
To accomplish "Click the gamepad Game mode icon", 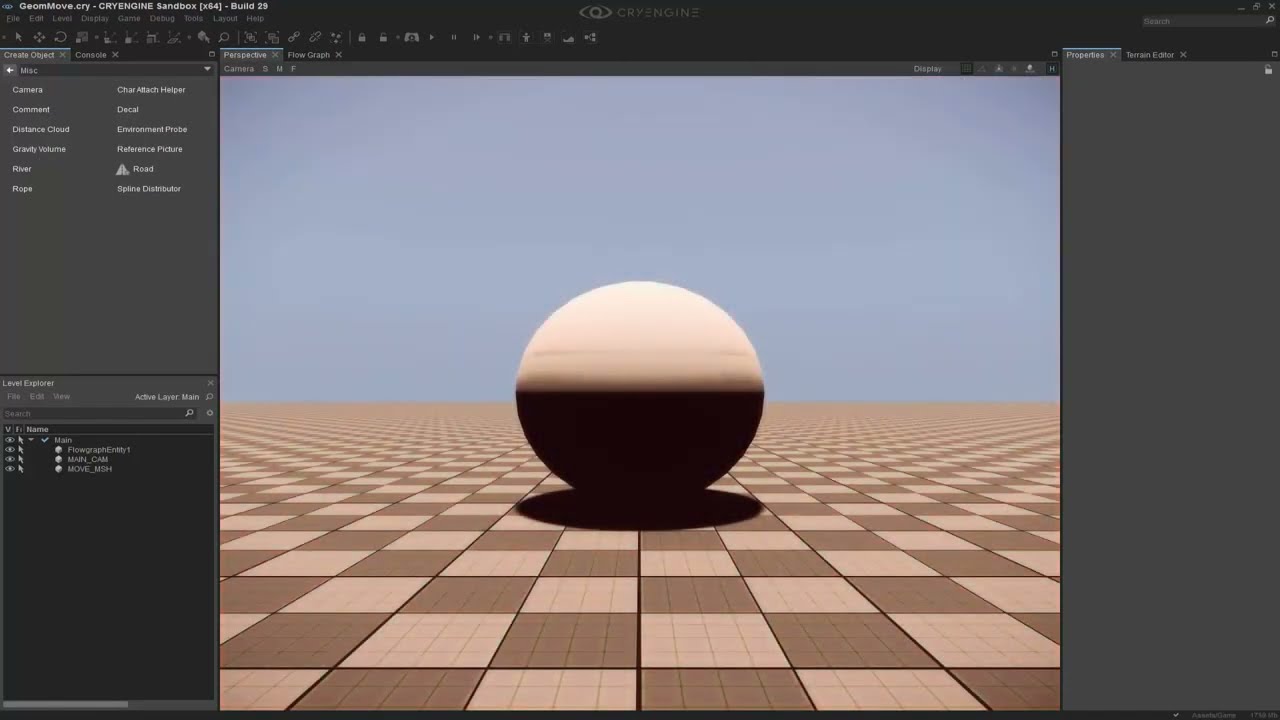I will [411, 37].
